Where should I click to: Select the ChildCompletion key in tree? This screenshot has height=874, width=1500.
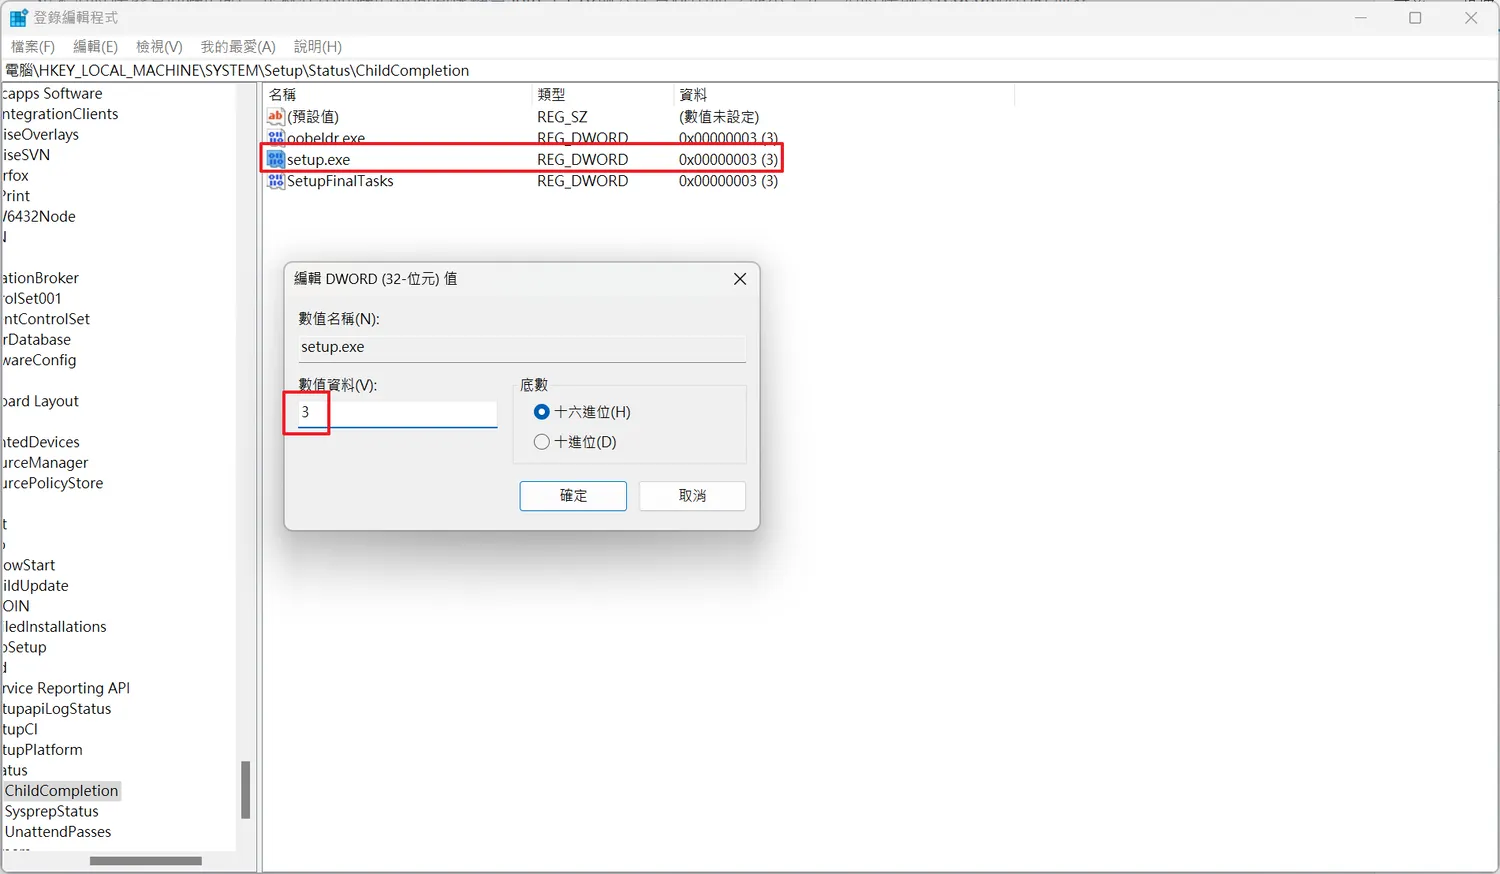pyautogui.click(x=62, y=791)
